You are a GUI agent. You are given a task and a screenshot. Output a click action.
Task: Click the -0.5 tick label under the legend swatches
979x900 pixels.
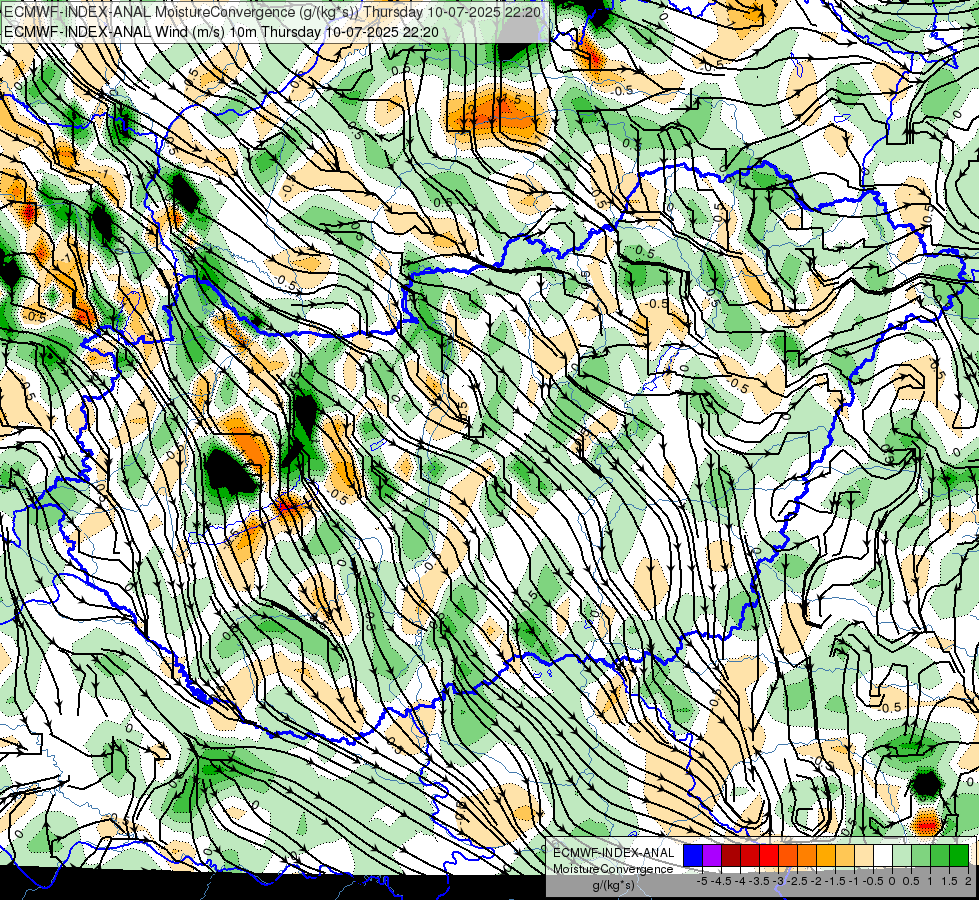click(x=873, y=881)
